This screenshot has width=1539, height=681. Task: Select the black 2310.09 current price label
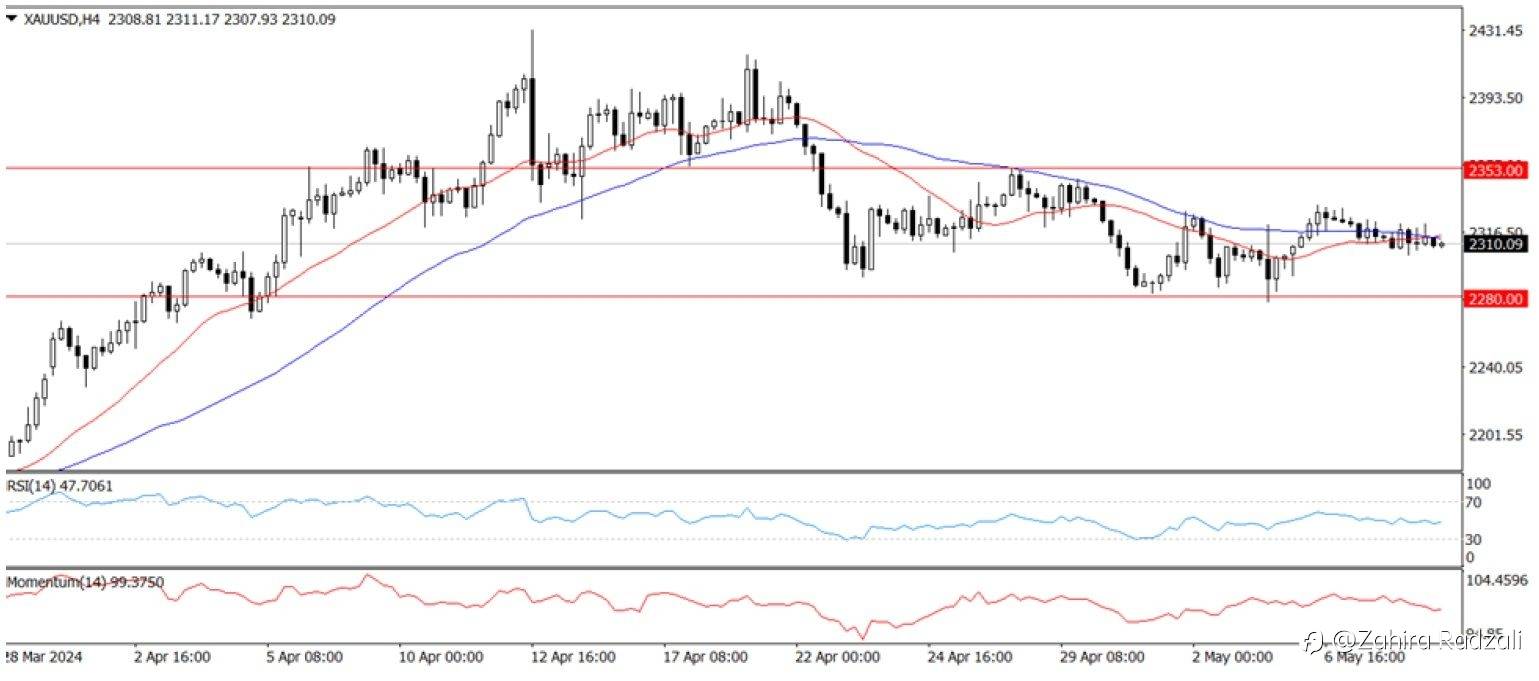pyautogui.click(x=1496, y=243)
